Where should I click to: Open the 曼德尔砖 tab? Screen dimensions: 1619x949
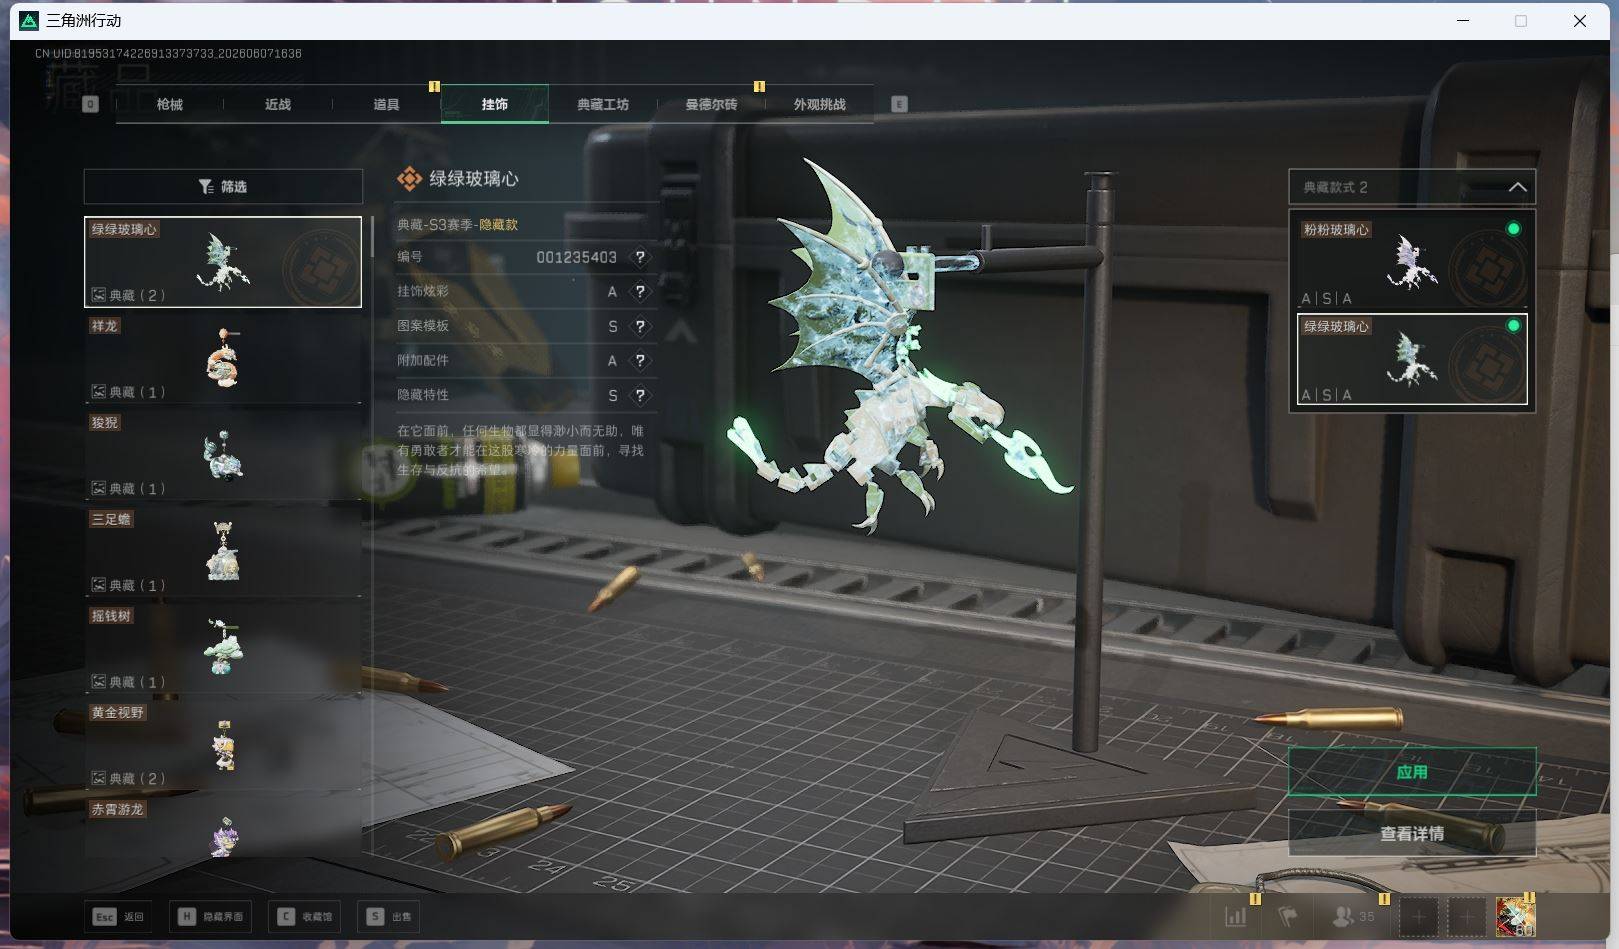[x=711, y=104]
